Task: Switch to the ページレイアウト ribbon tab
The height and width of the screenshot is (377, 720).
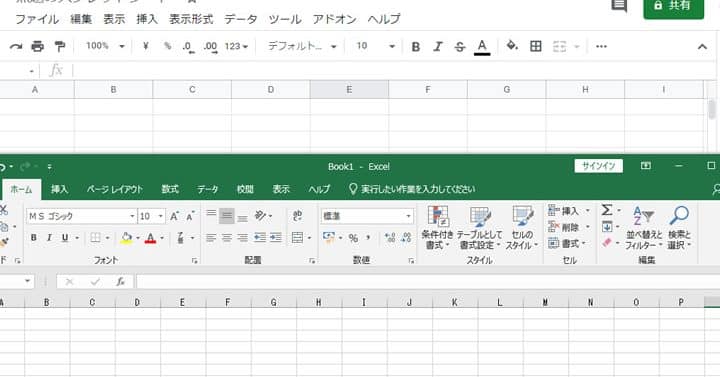Action: point(115,189)
